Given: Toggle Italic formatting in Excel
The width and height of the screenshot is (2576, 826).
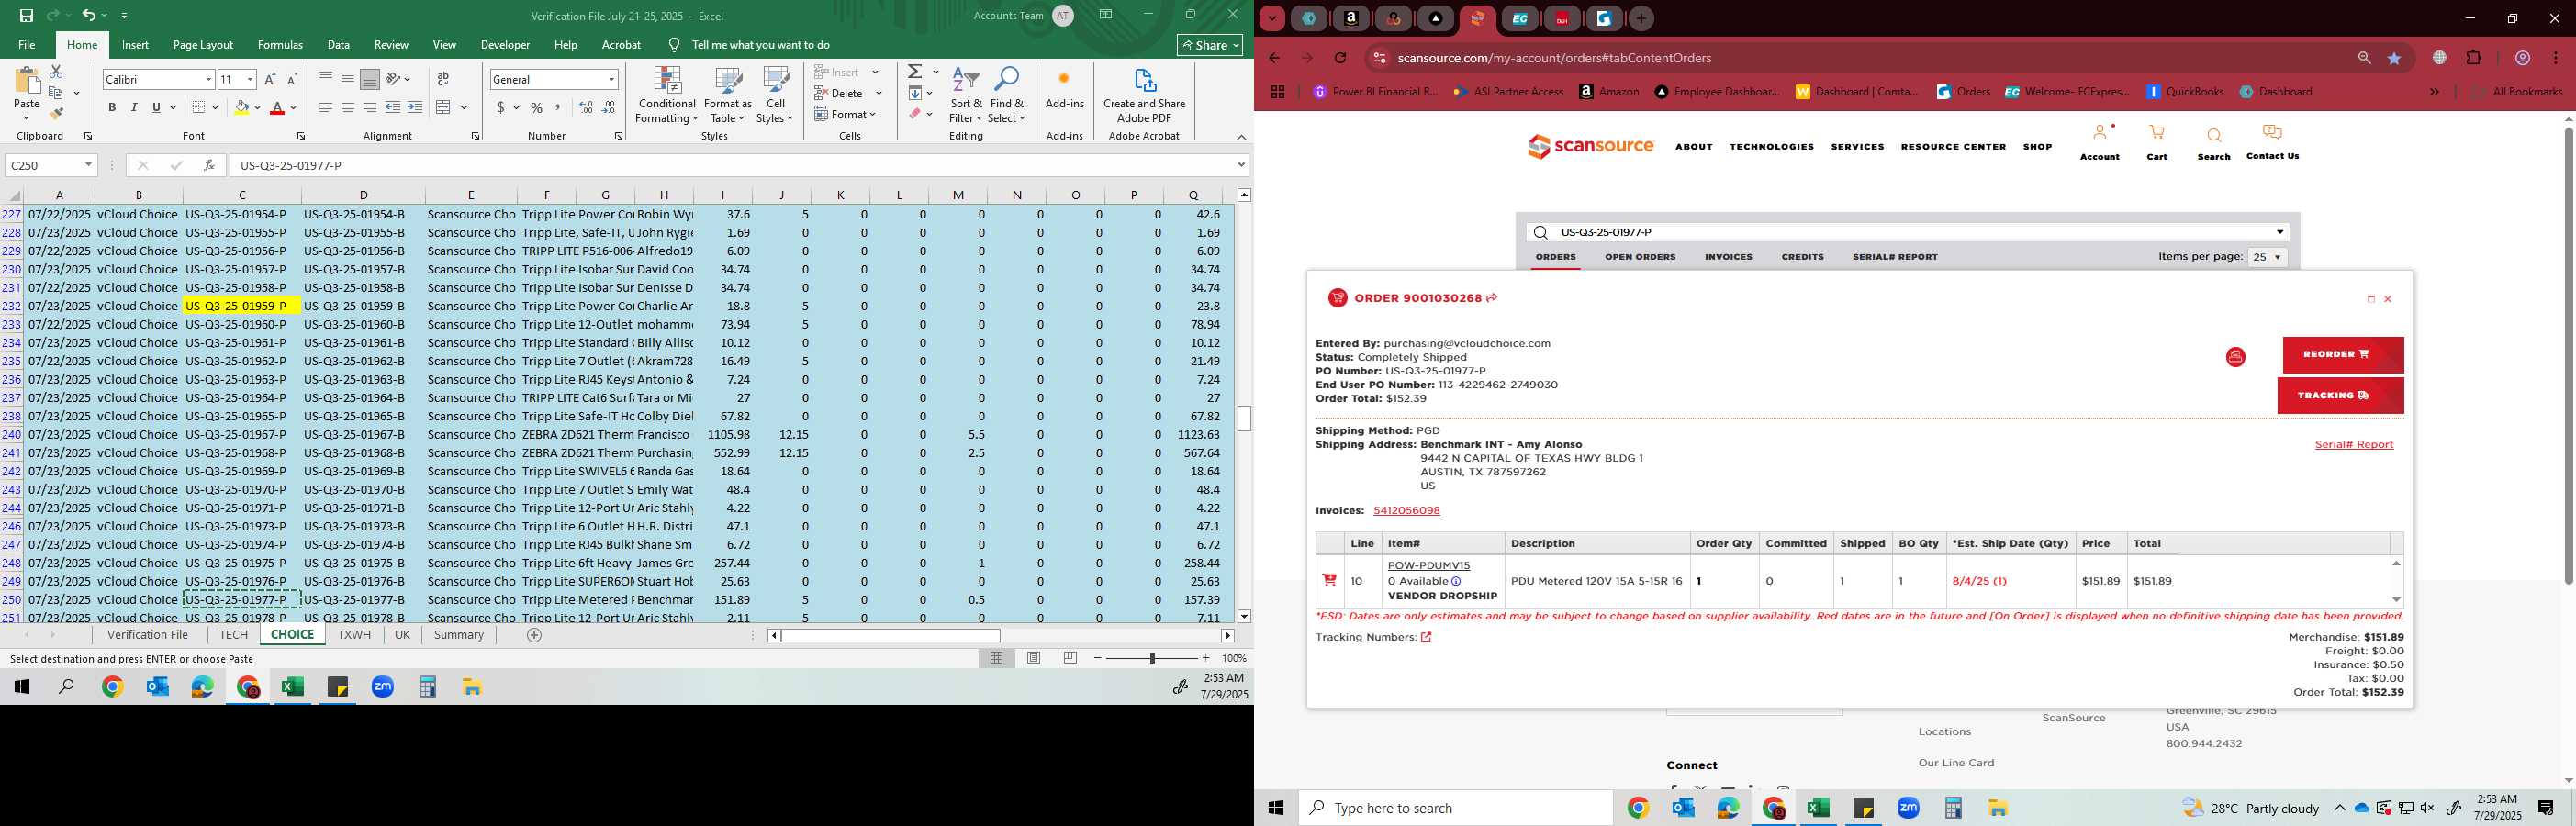Looking at the screenshot, I should [x=134, y=107].
